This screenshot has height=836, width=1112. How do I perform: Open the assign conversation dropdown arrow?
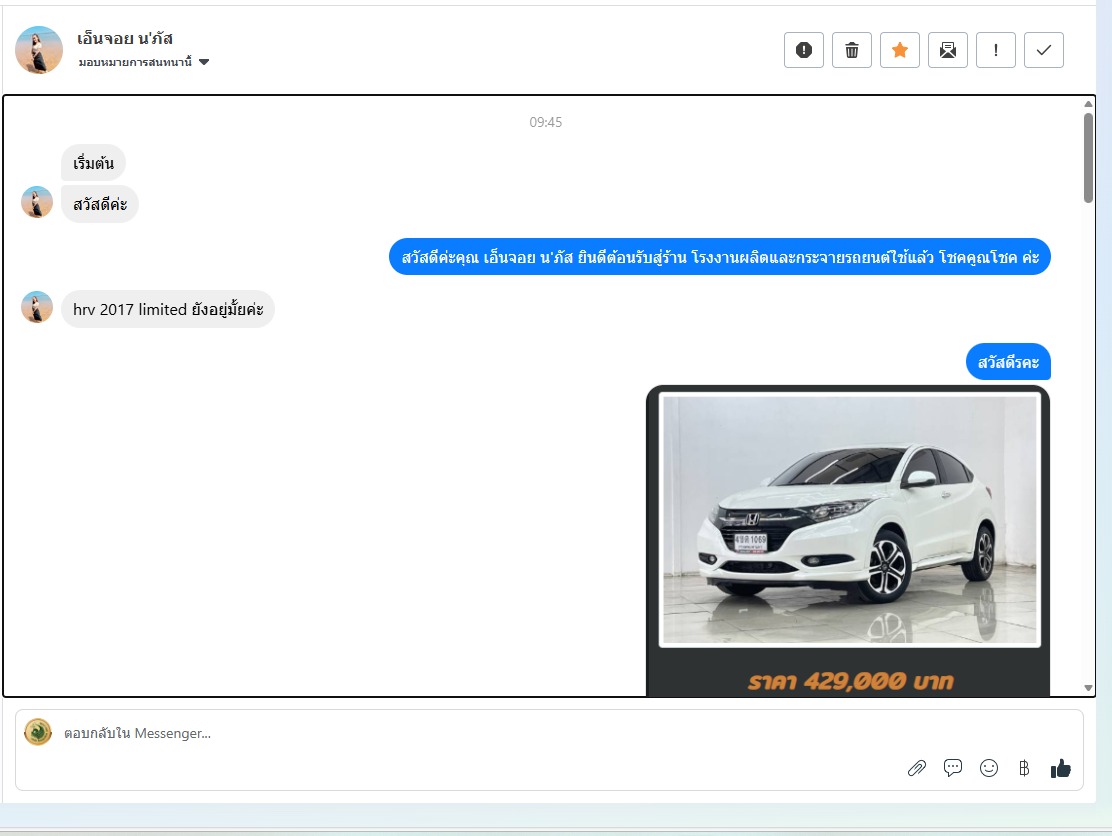coord(204,62)
